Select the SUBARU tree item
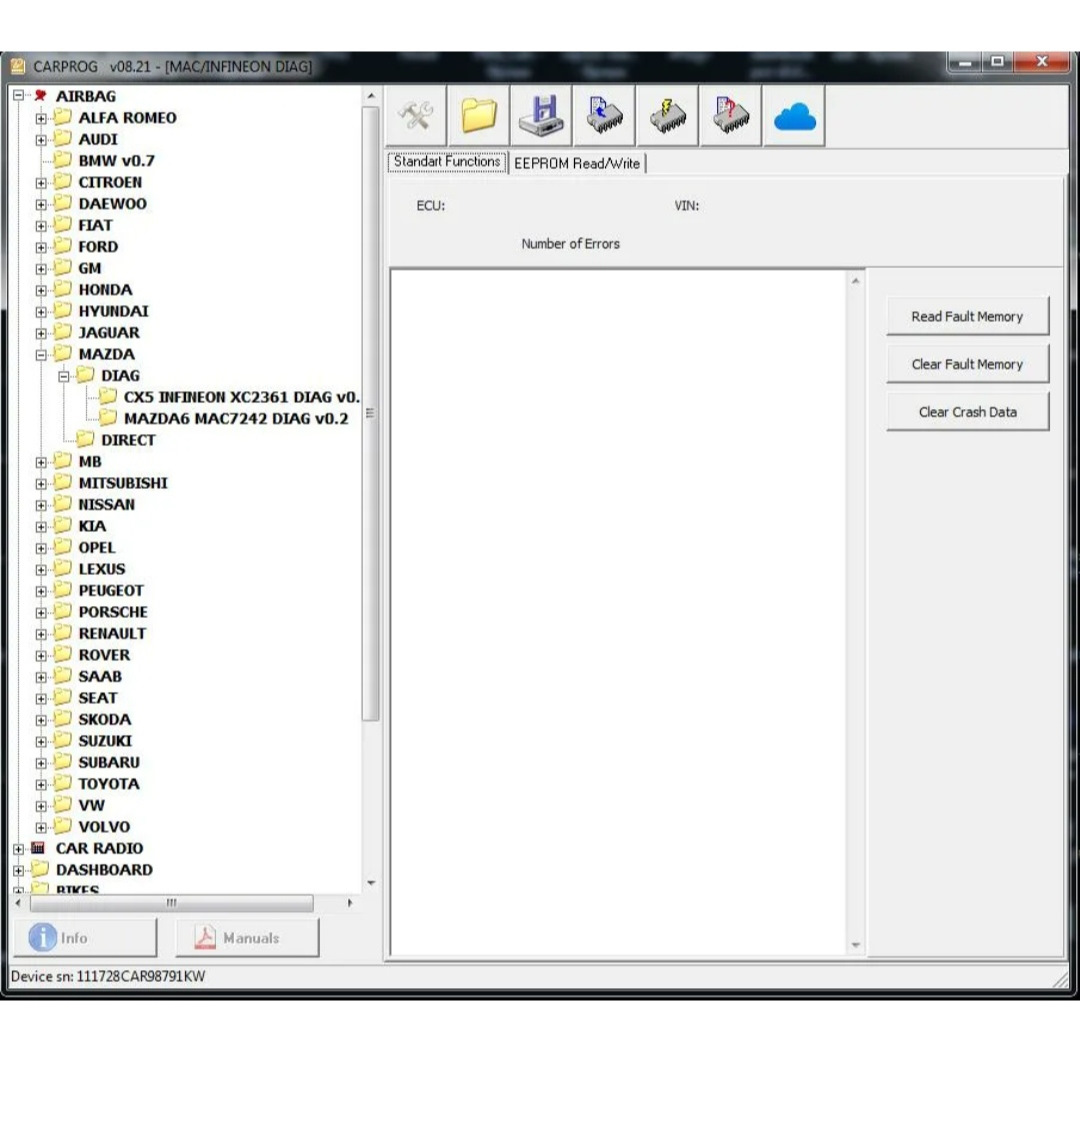1080x1129 pixels. (109, 762)
